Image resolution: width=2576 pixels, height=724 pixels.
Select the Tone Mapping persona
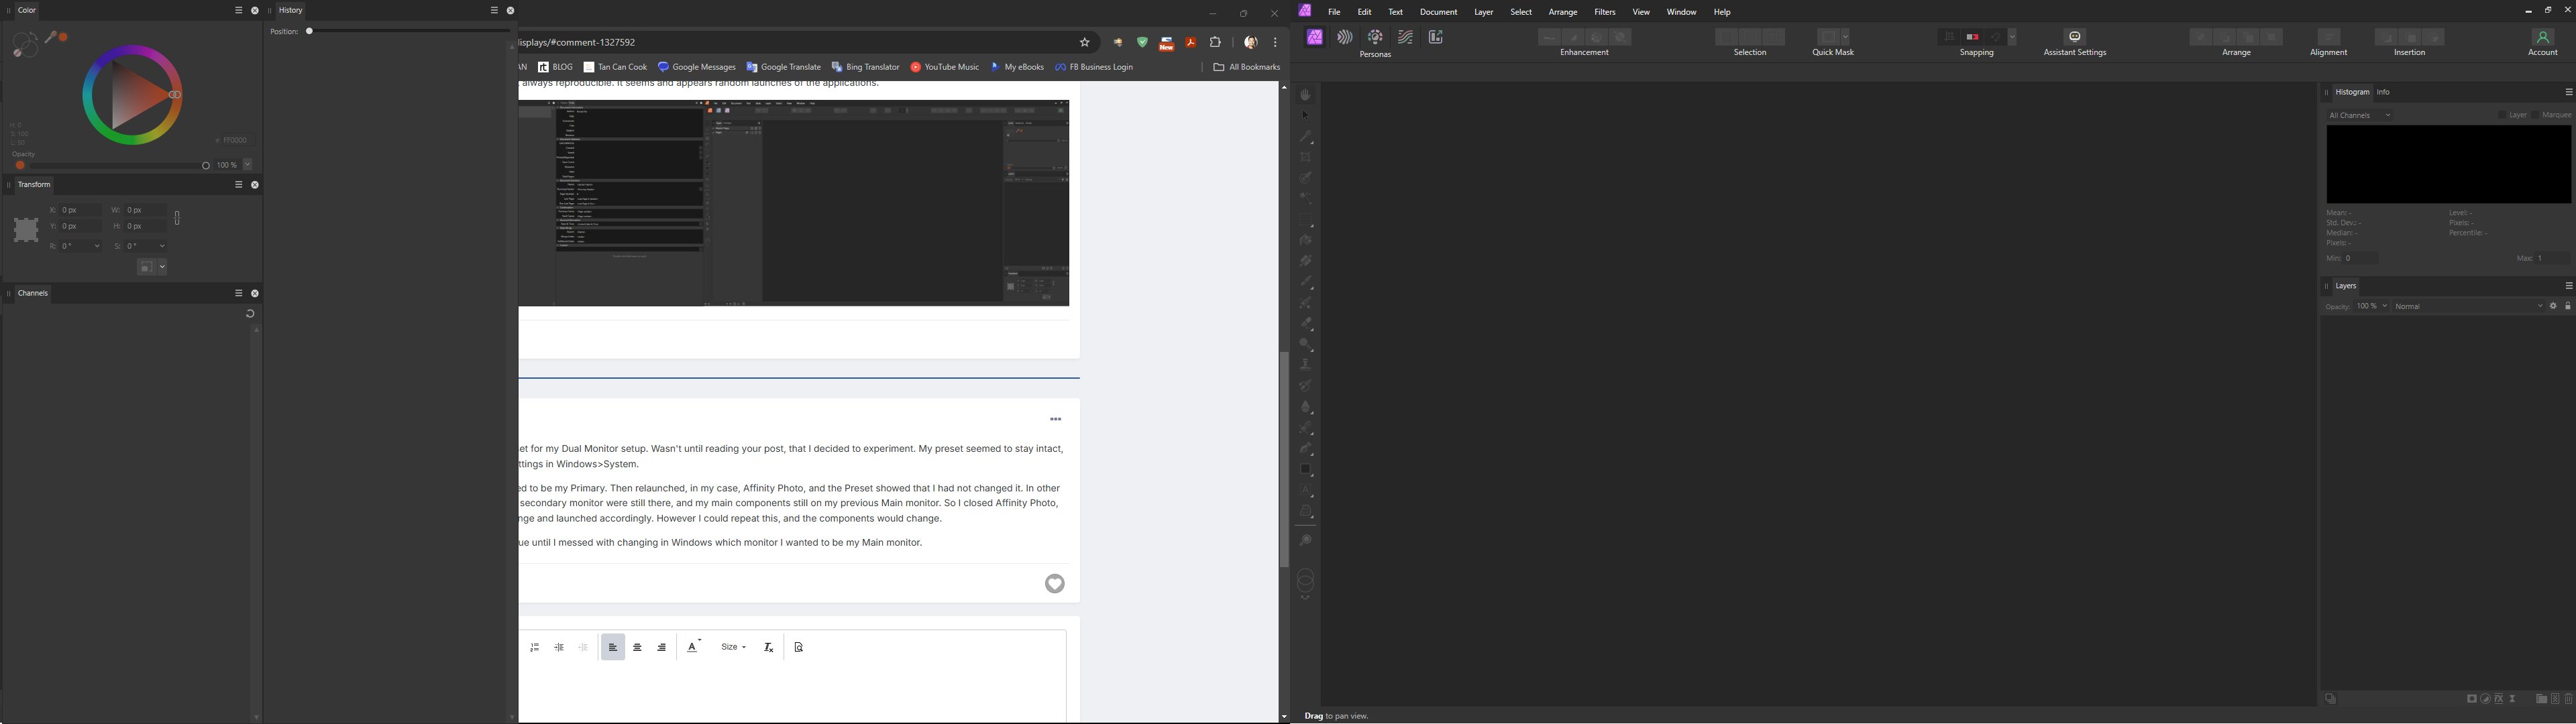pos(1406,37)
